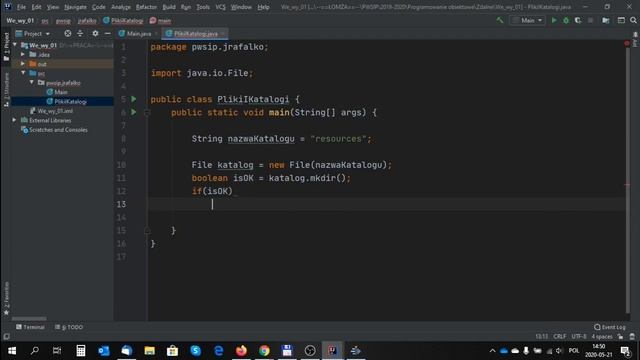Open File Explorer from taskbar
This screenshot has width=640, height=360.
pos(149,351)
